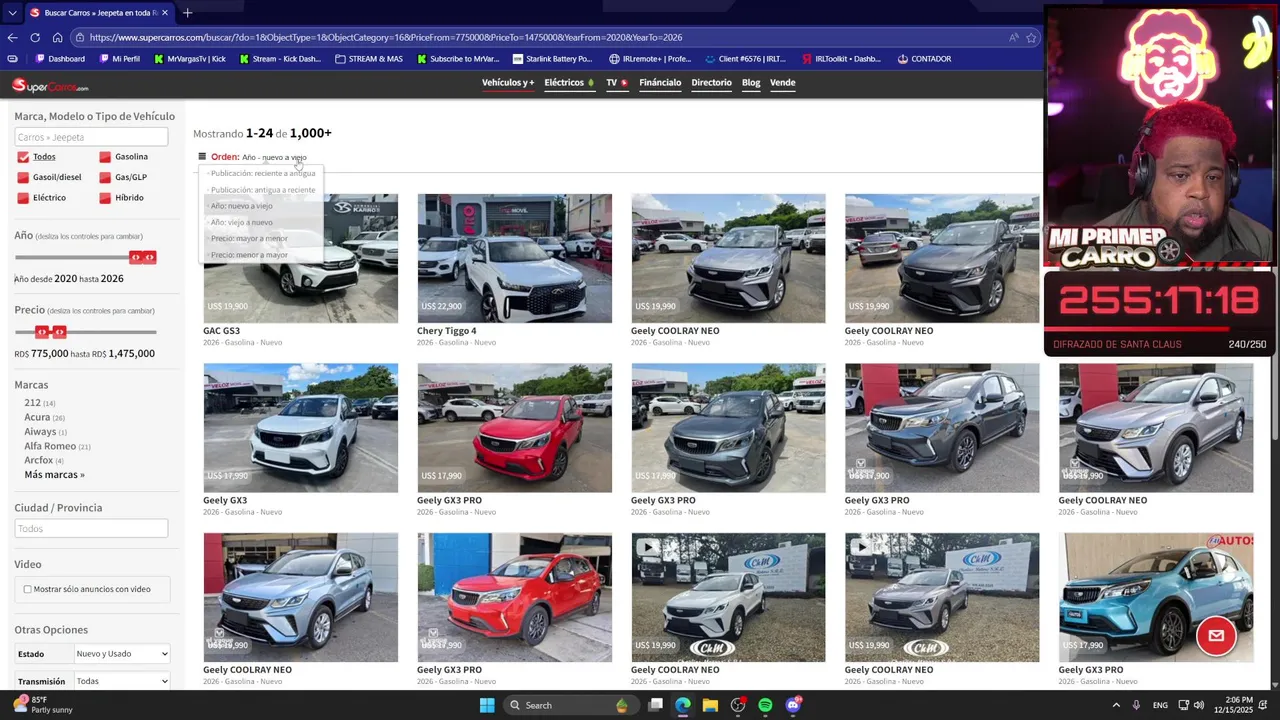Open the MrVargasTv Kick bookmark
1280x720 pixels.
[x=189, y=59]
